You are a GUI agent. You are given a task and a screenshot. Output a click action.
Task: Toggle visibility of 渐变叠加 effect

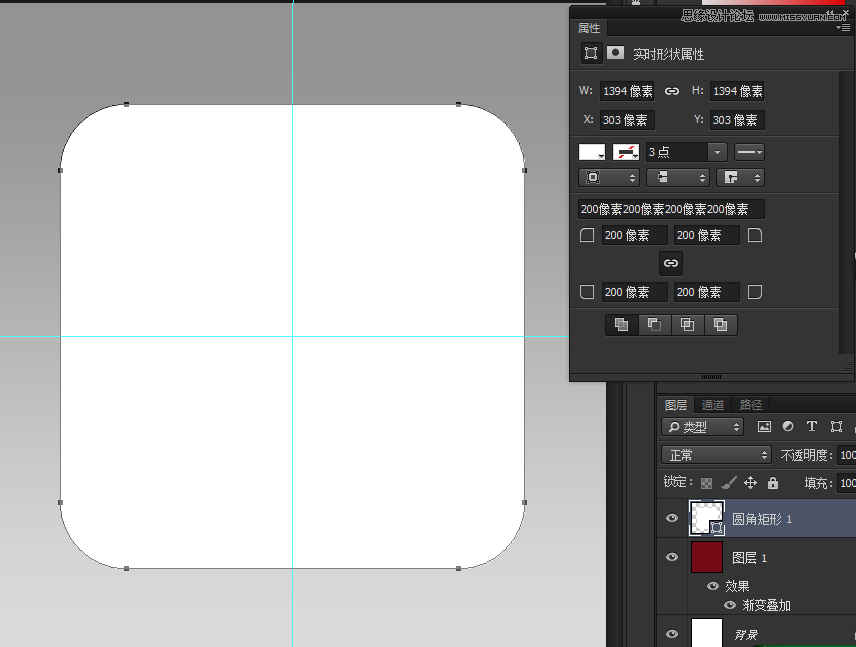(x=729, y=605)
